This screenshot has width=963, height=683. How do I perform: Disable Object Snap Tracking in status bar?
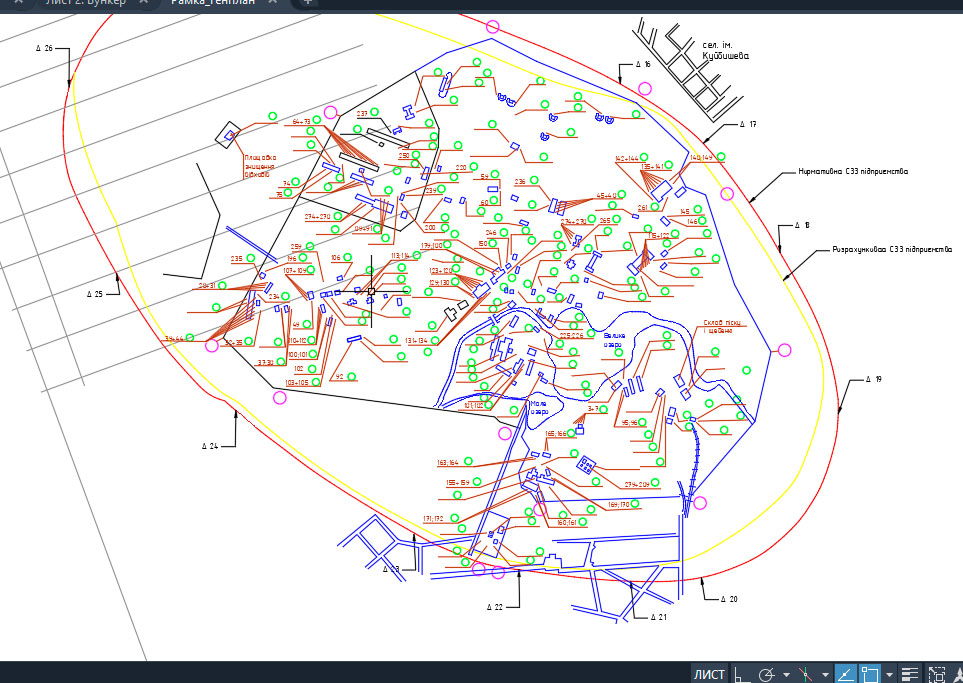point(844,674)
